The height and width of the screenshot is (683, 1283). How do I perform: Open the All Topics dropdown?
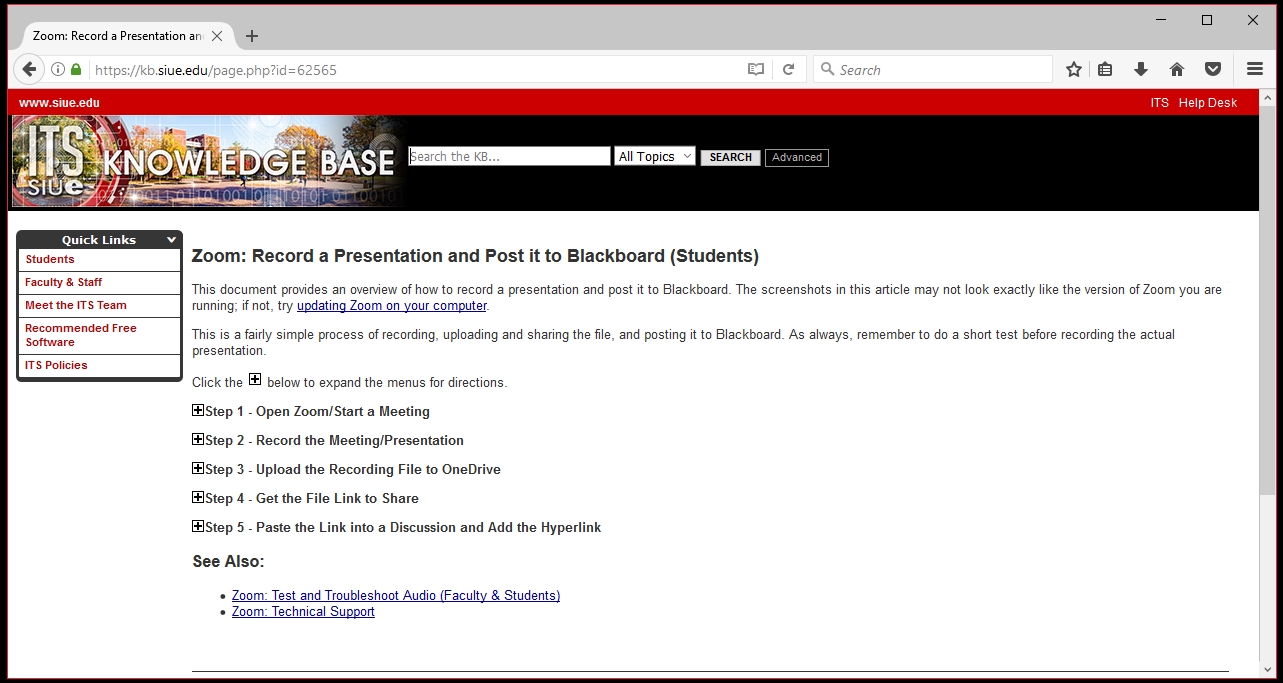654,156
